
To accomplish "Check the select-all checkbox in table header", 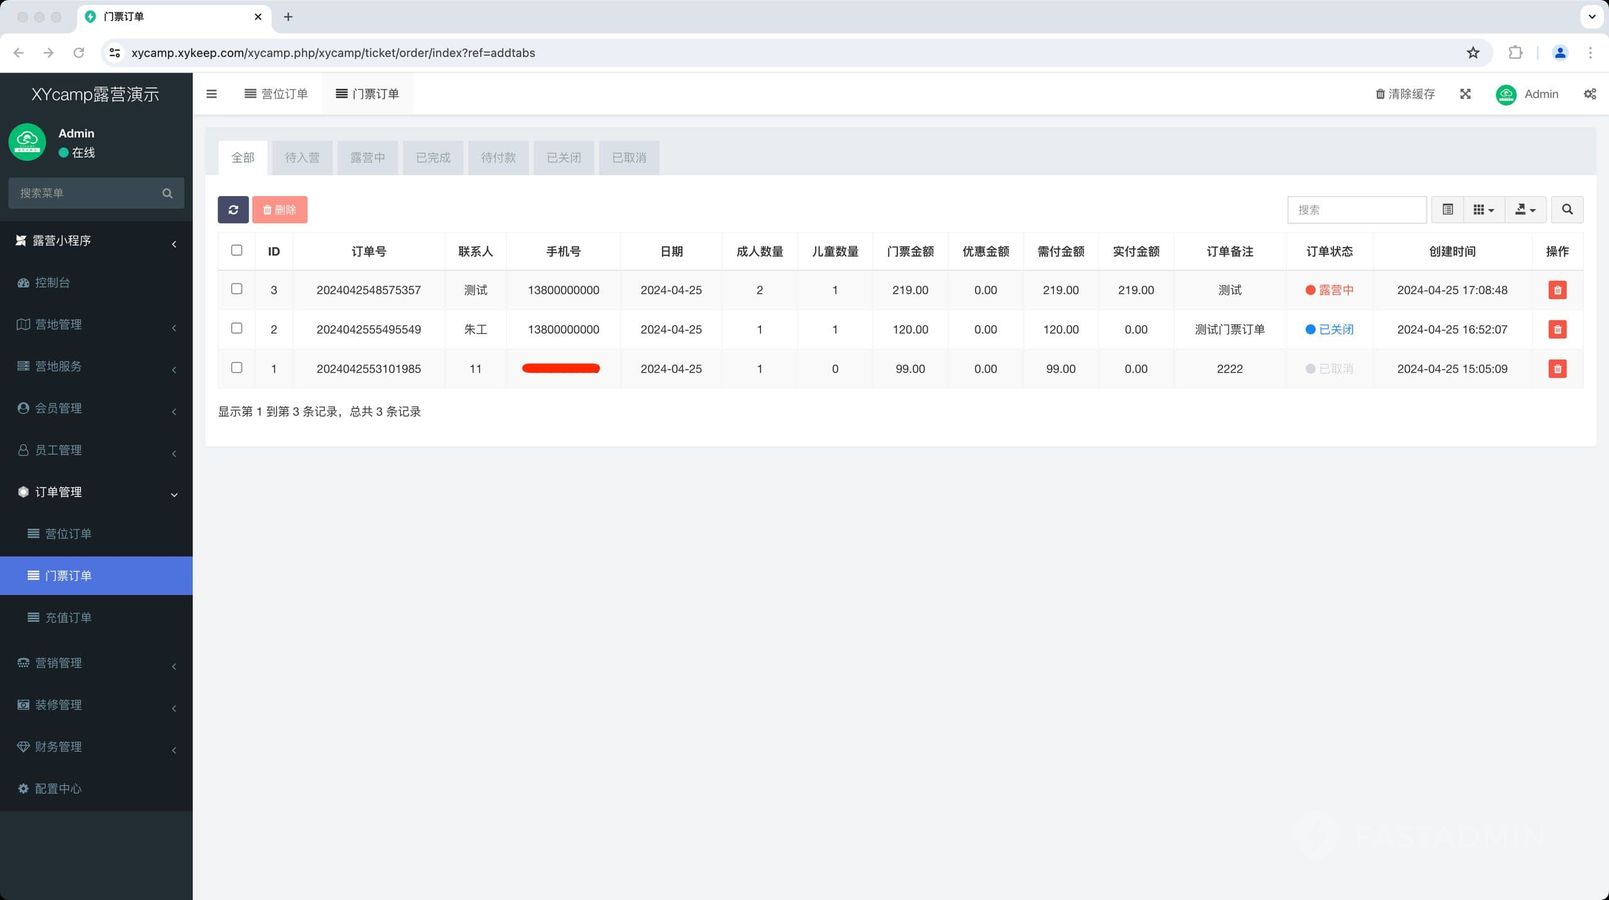I will [237, 251].
